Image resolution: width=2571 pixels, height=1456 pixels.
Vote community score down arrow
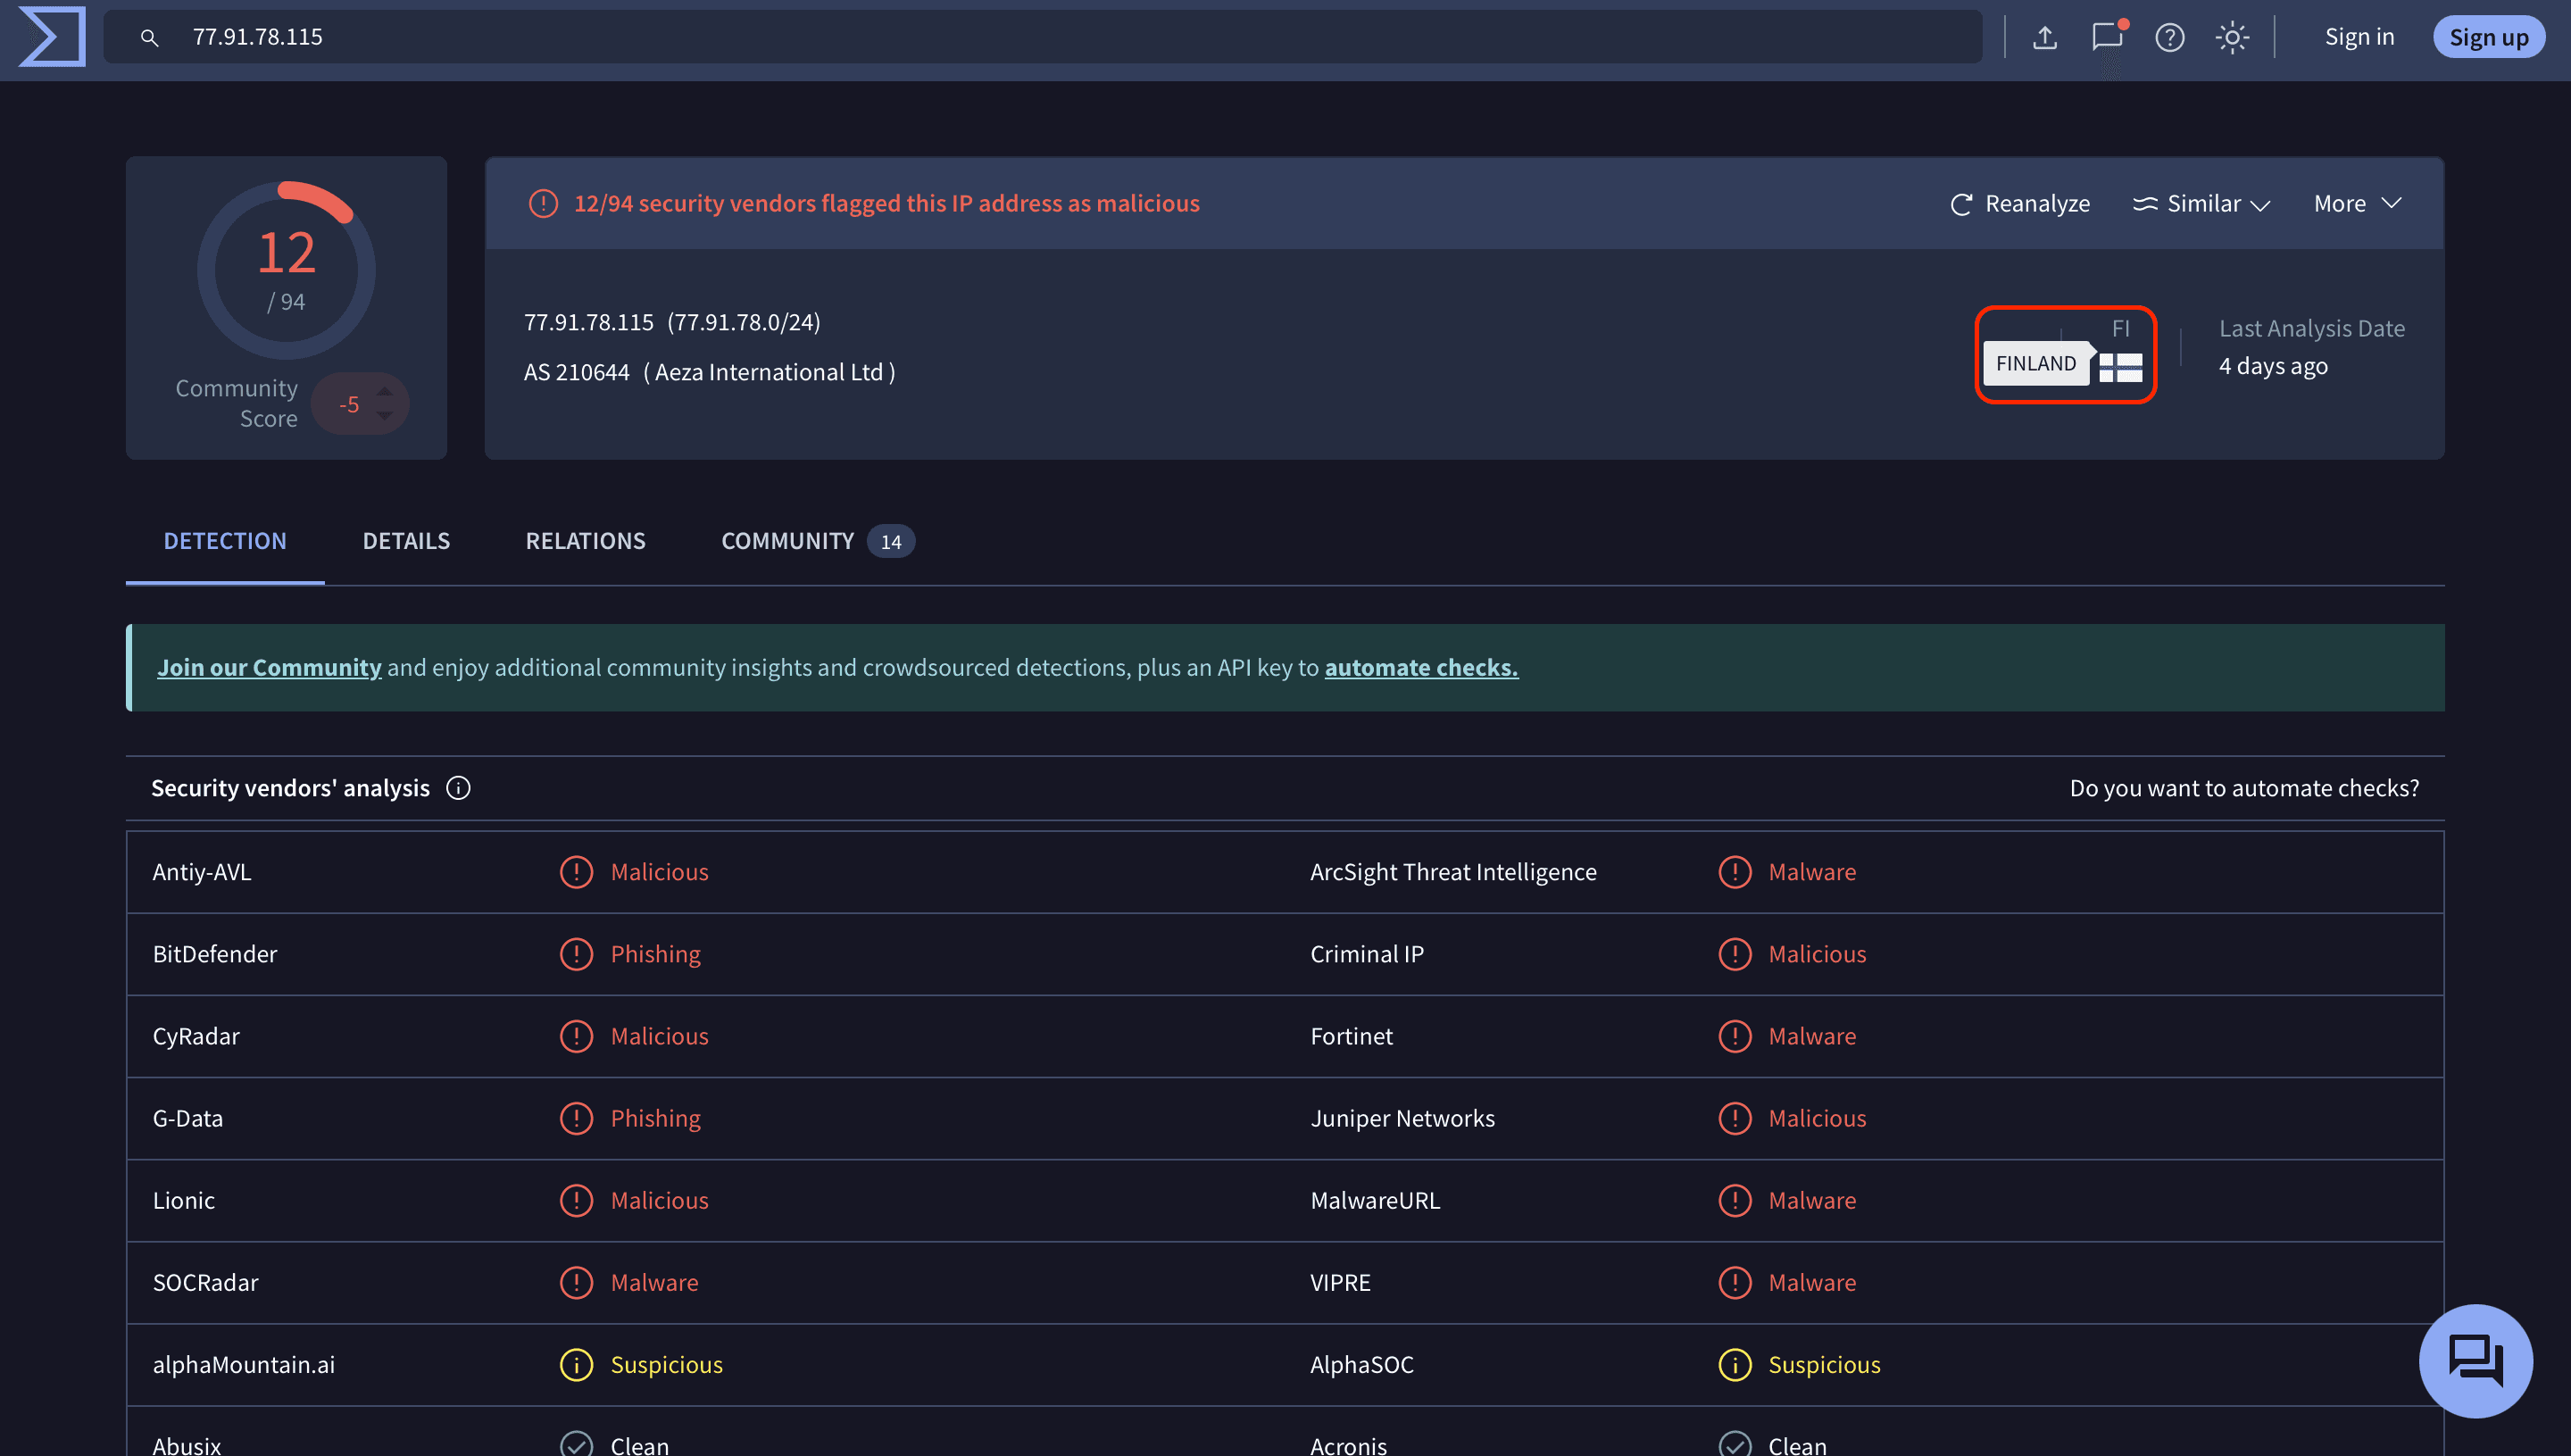[x=384, y=416]
